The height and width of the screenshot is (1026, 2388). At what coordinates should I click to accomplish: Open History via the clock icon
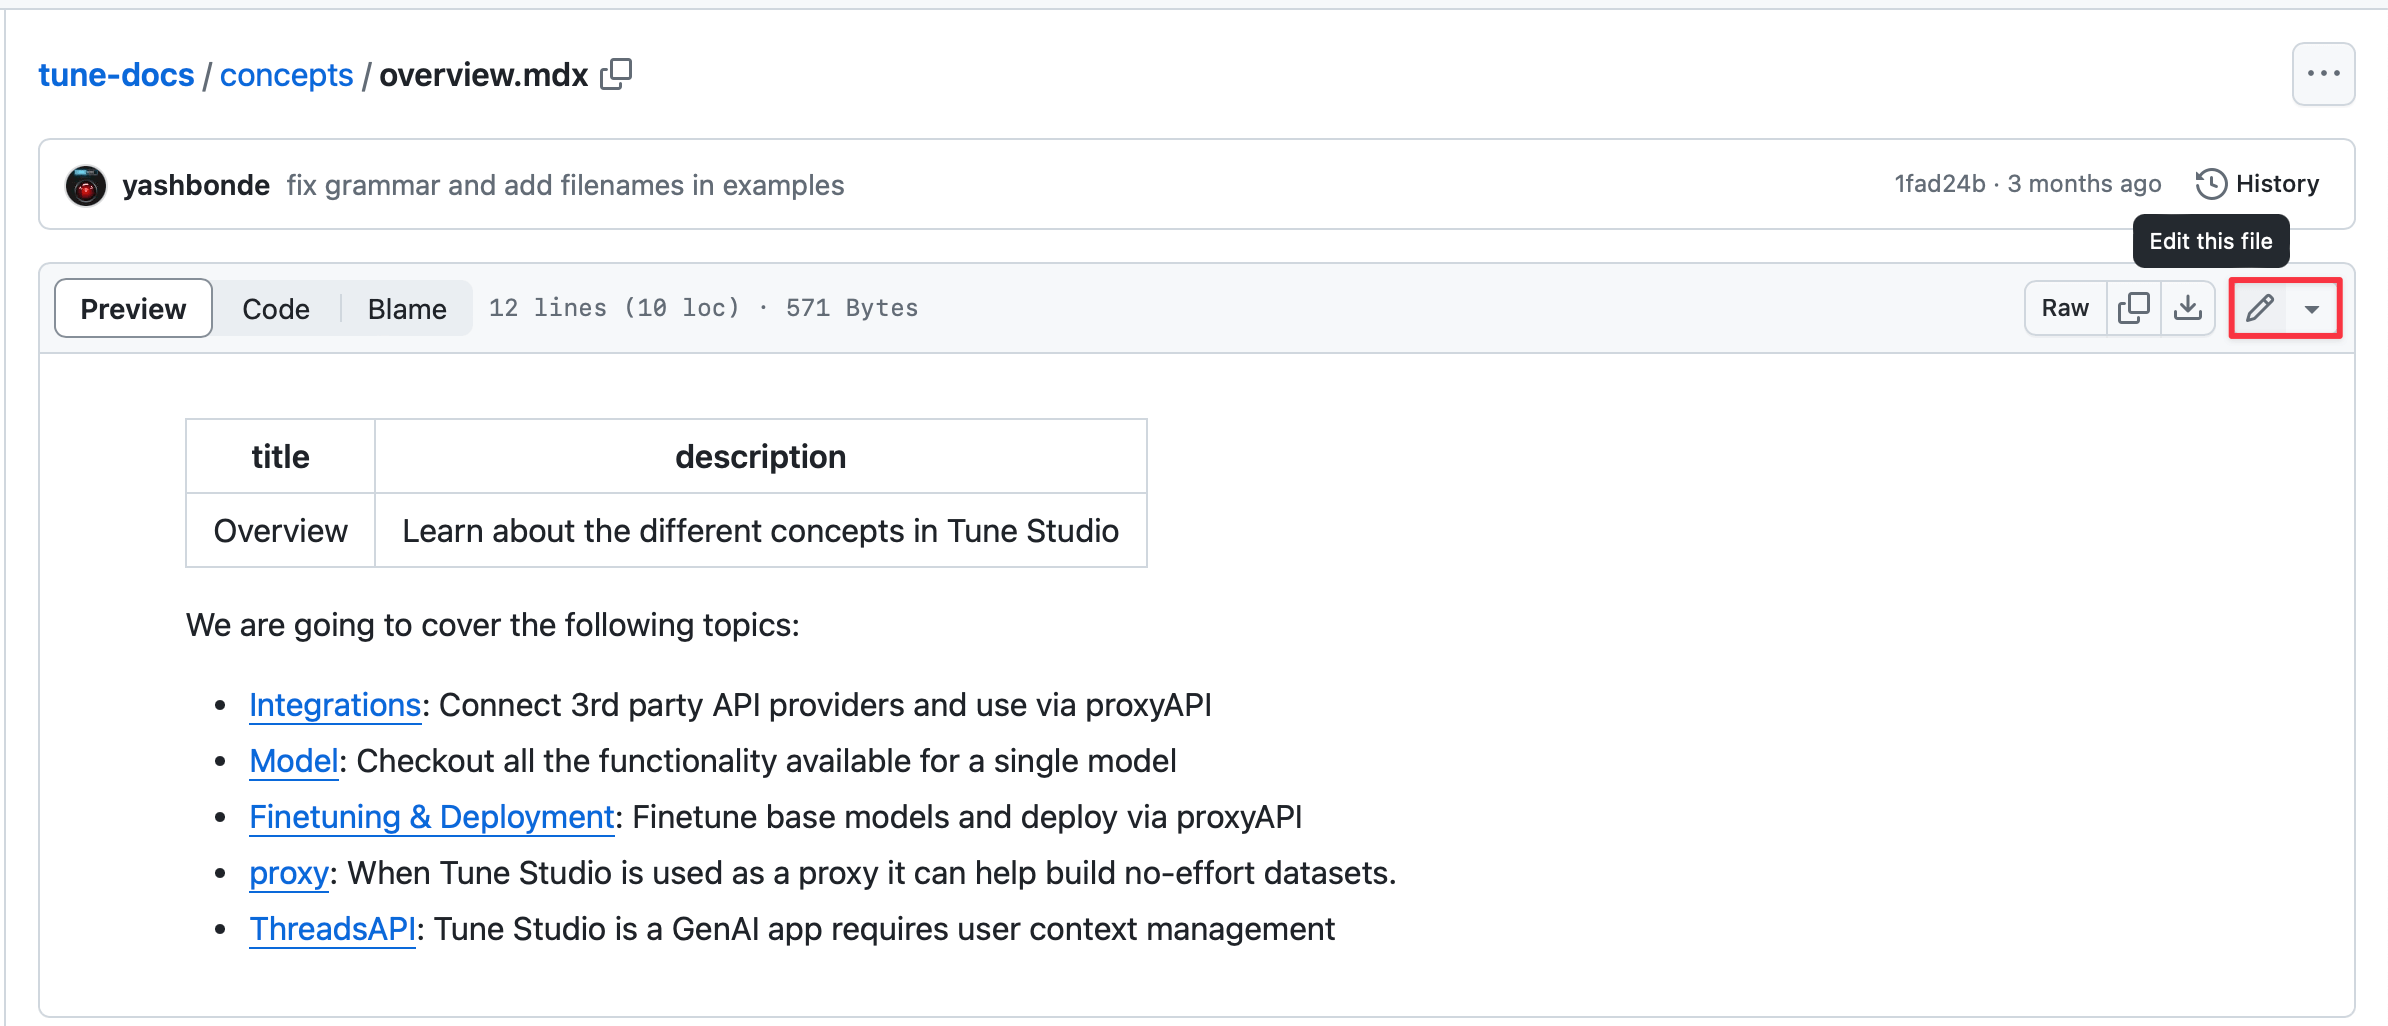2211,184
